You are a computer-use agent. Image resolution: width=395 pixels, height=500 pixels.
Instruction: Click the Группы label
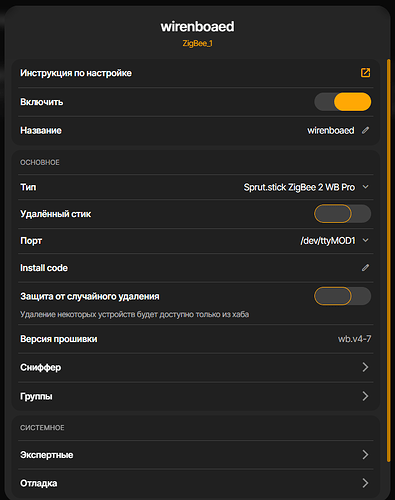point(36,396)
